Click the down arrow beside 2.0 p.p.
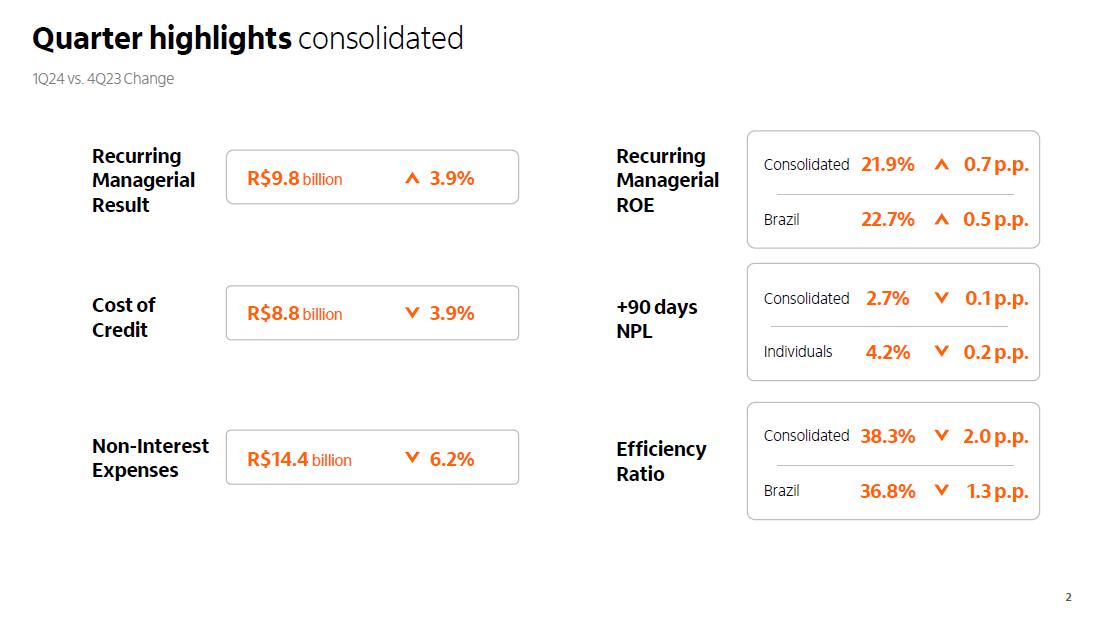The width and height of the screenshot is (1100, 619). pyautogui.click(x=941, y=436)
